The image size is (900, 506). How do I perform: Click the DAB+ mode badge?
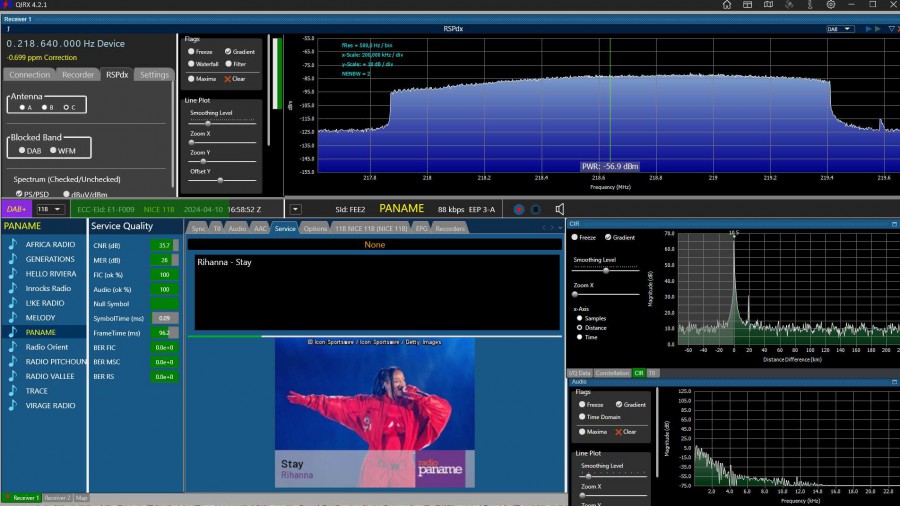pos(16,209)
